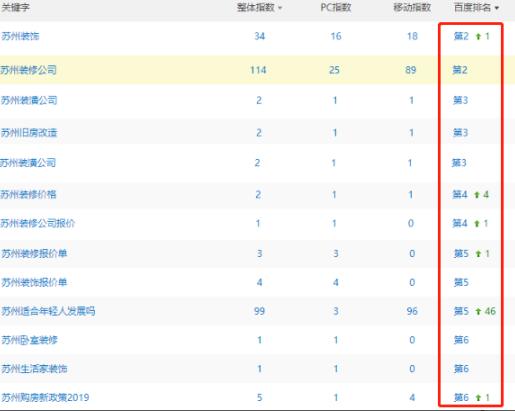Click the 移动指数 column header
The height and width of the screenshot is (411, 515).
tap(412, 7)
